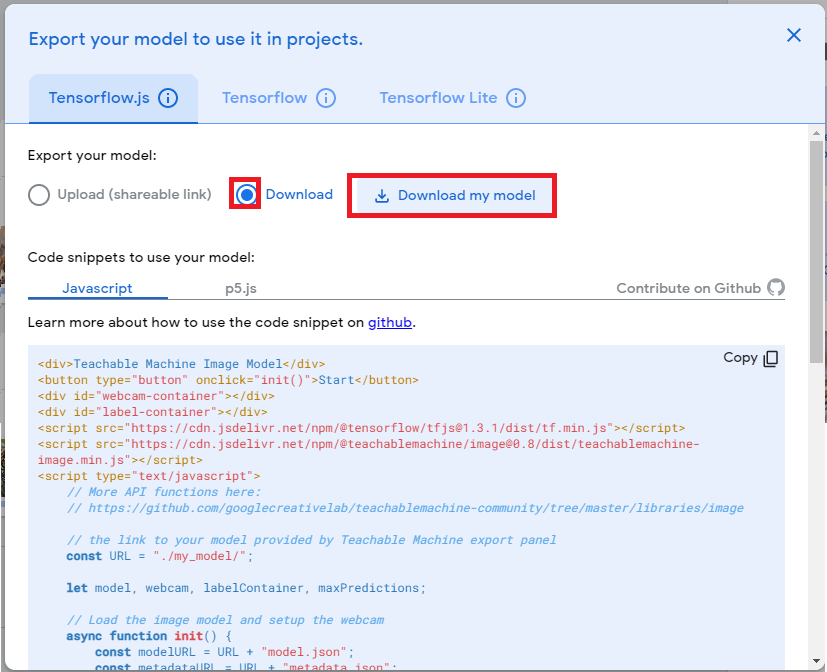Click the copy clipboard icon
The image size is (827, 672).
point(771,359)
